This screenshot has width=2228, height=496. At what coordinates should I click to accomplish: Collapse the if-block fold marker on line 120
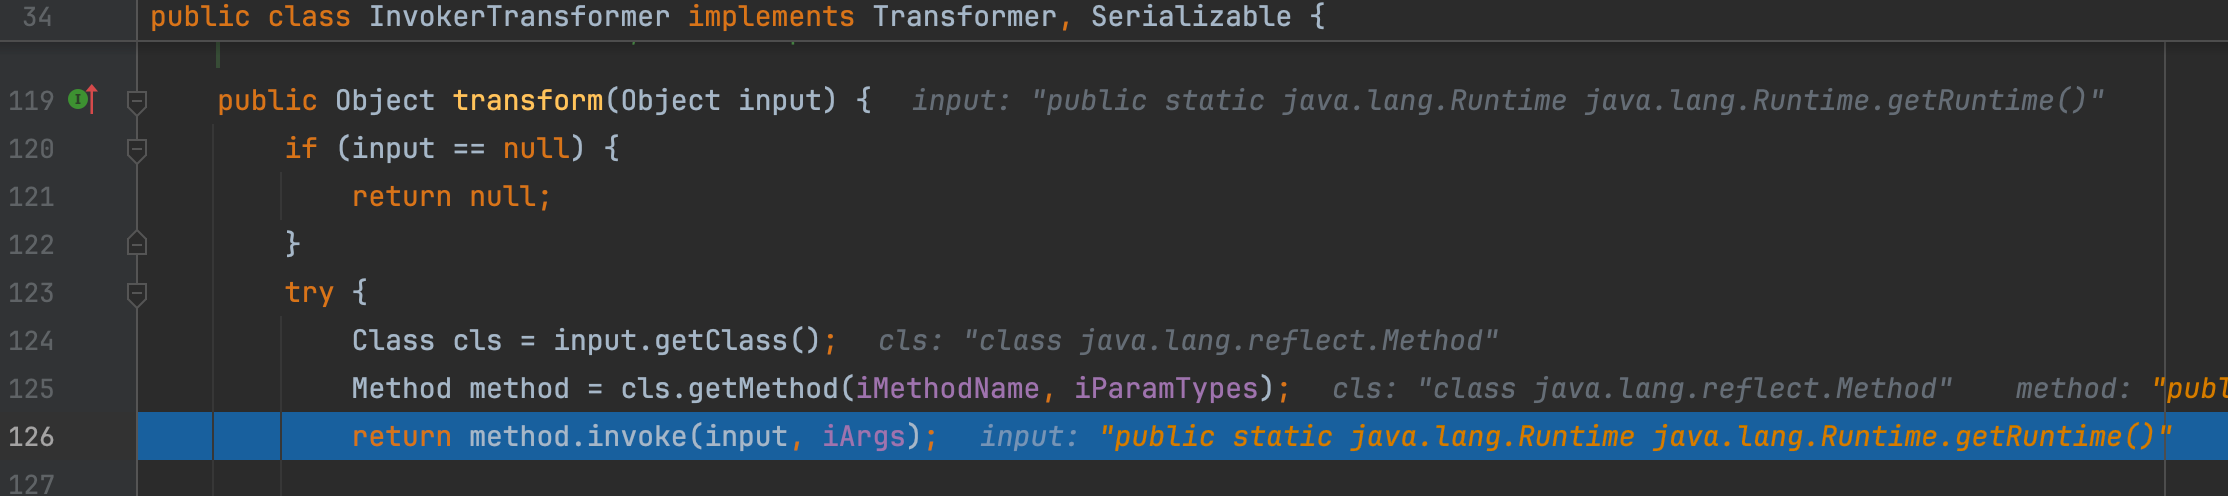pos(137,149)
